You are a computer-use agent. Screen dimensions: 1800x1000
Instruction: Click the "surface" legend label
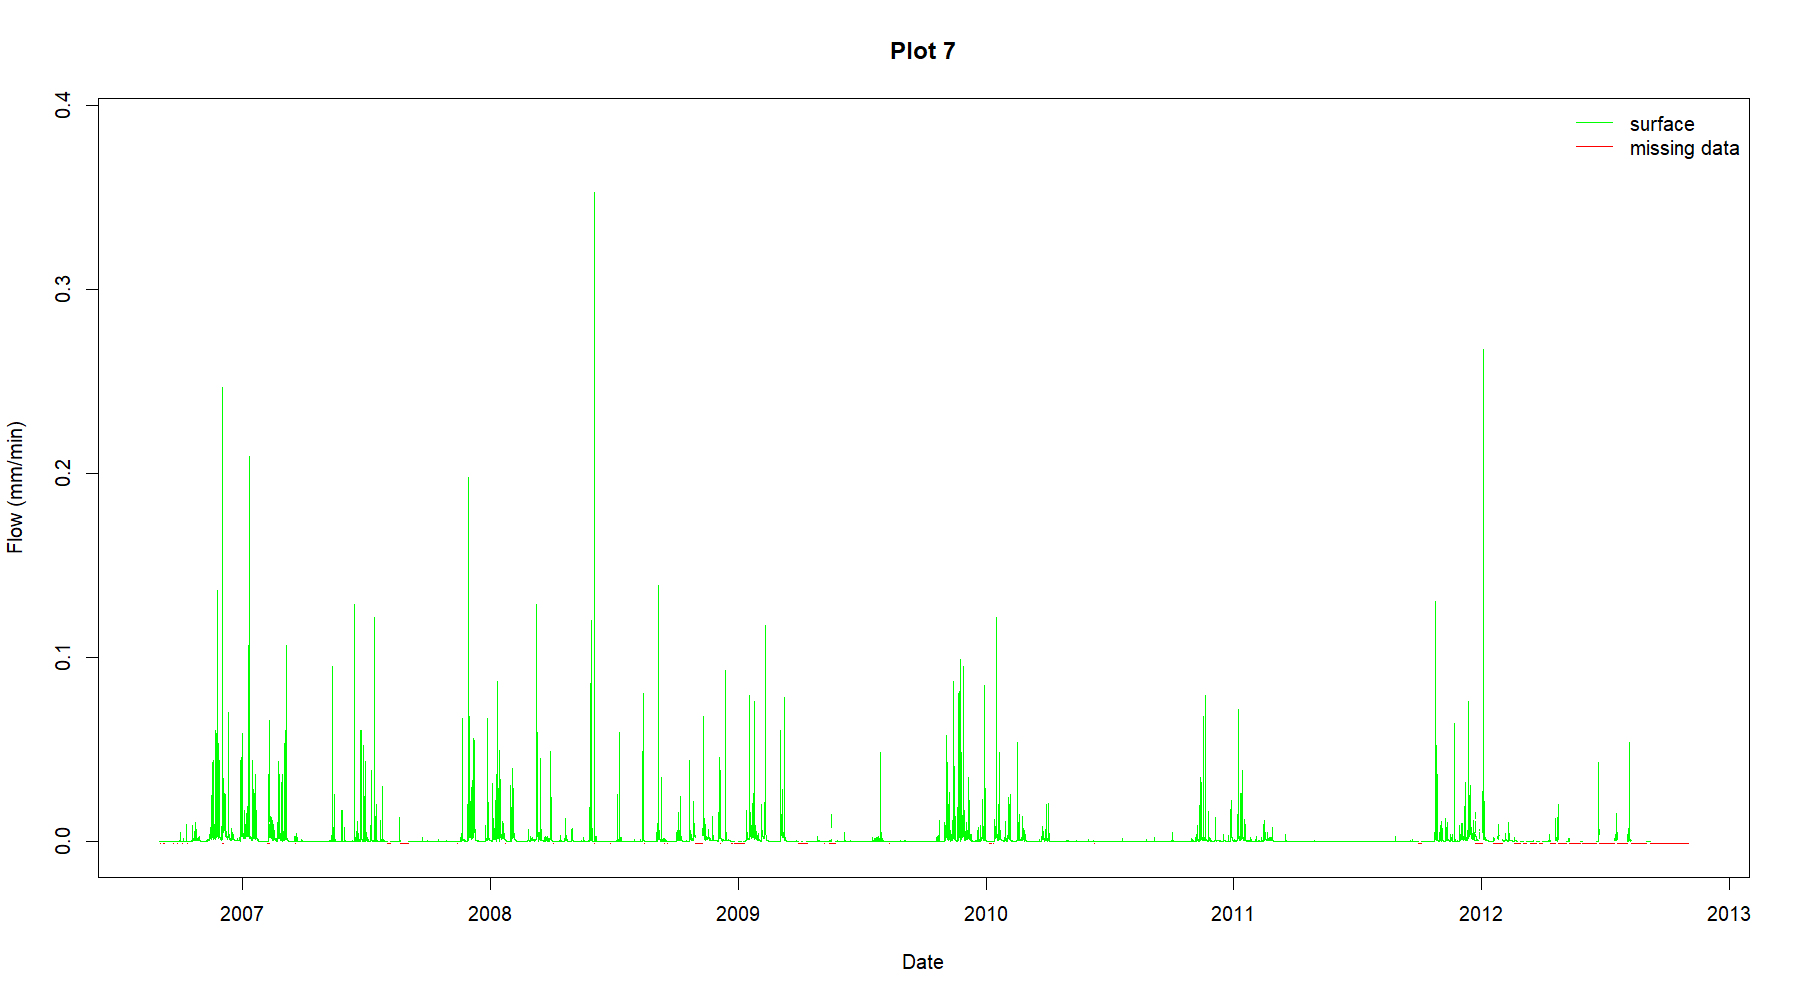point(1661,124)
